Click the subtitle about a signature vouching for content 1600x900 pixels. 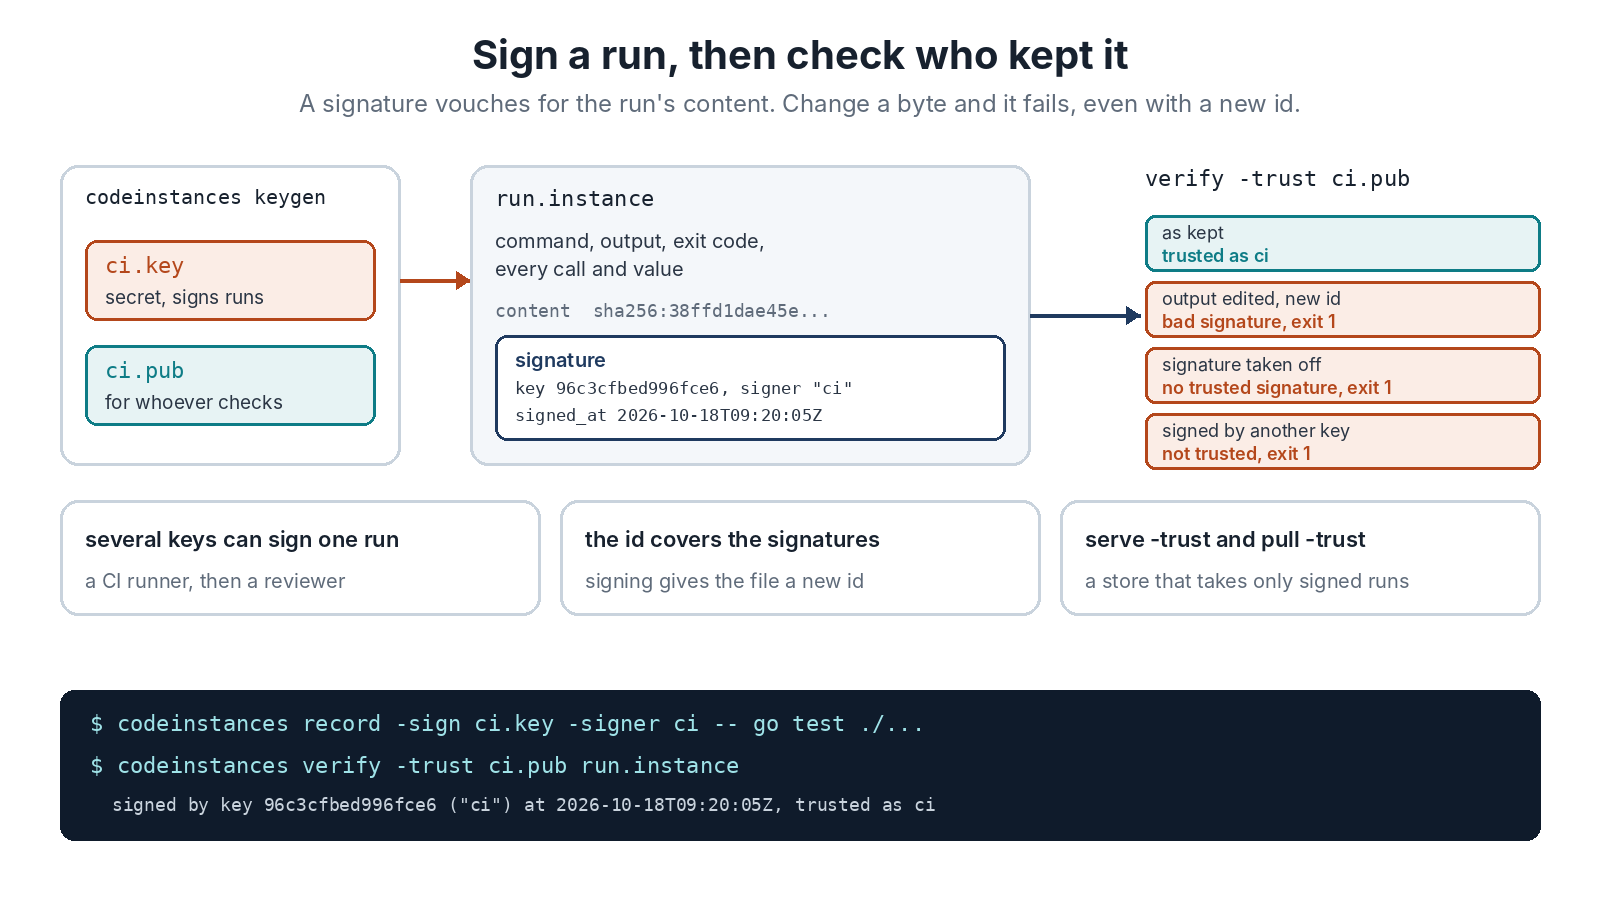coord(800,104)
